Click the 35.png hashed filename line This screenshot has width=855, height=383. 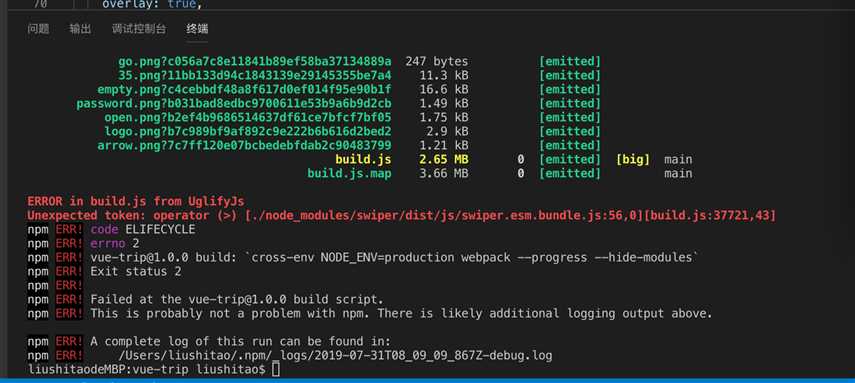[255, 75]
